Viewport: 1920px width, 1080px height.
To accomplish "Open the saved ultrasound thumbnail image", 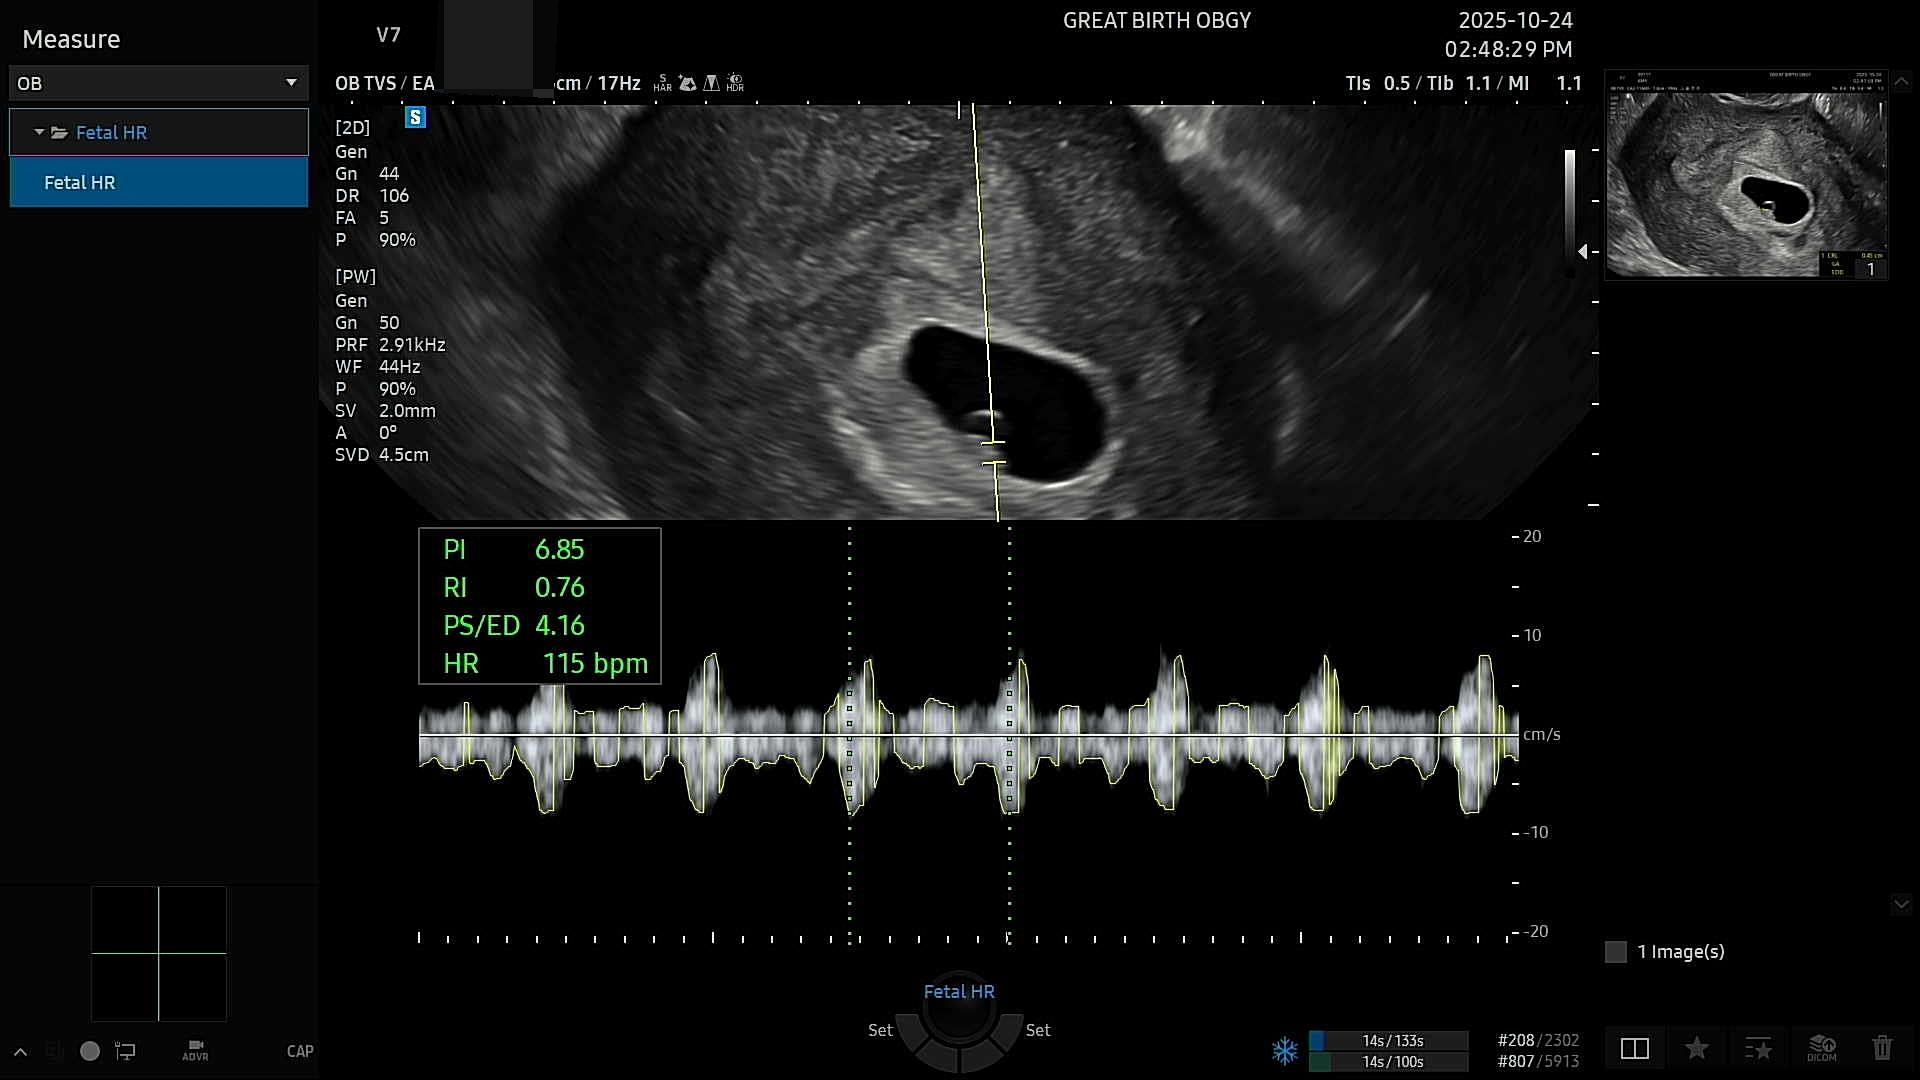I will [1746, 175].
